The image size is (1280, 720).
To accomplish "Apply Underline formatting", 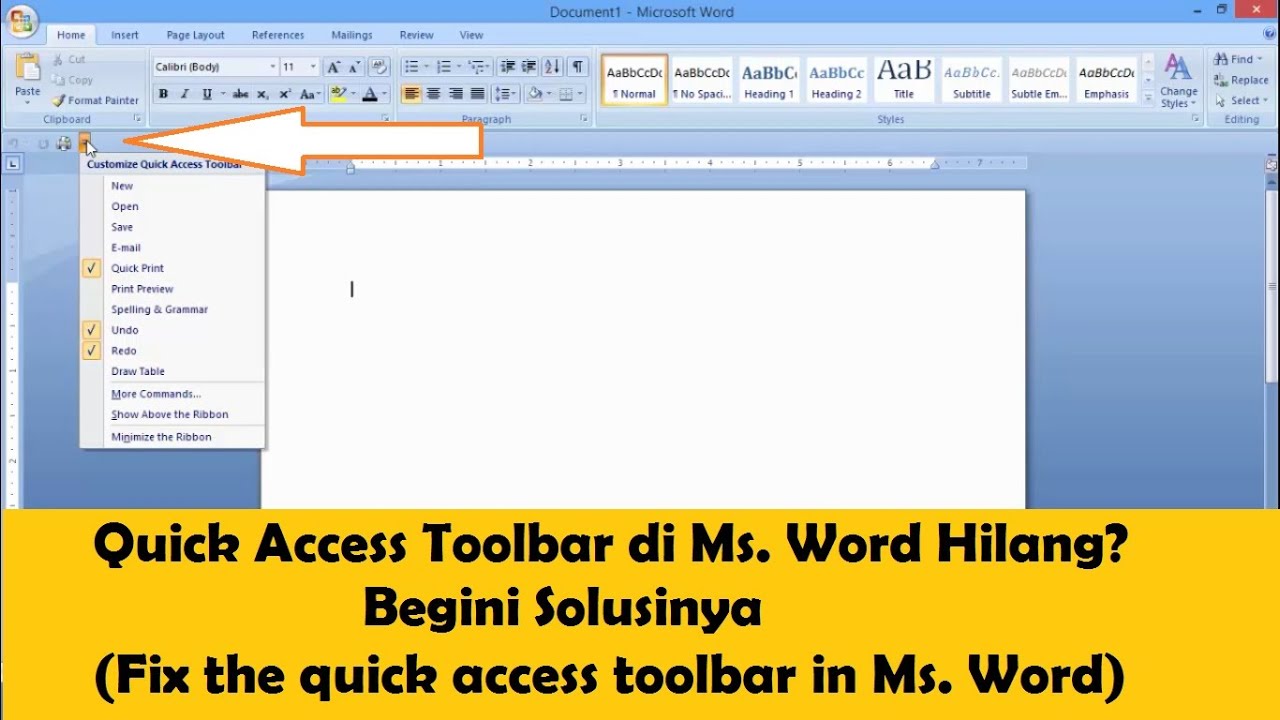I will [x=207, y=94].
